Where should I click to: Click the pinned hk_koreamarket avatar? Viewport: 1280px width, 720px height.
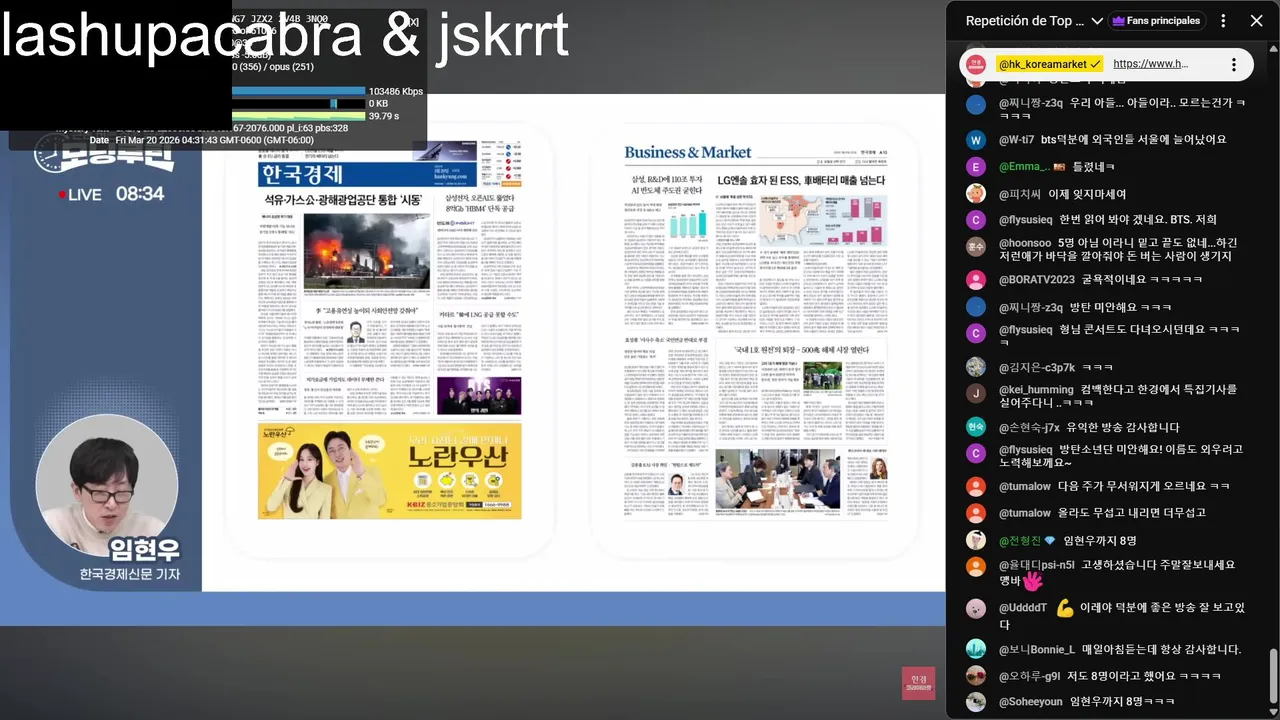click(x=976, y=64)
